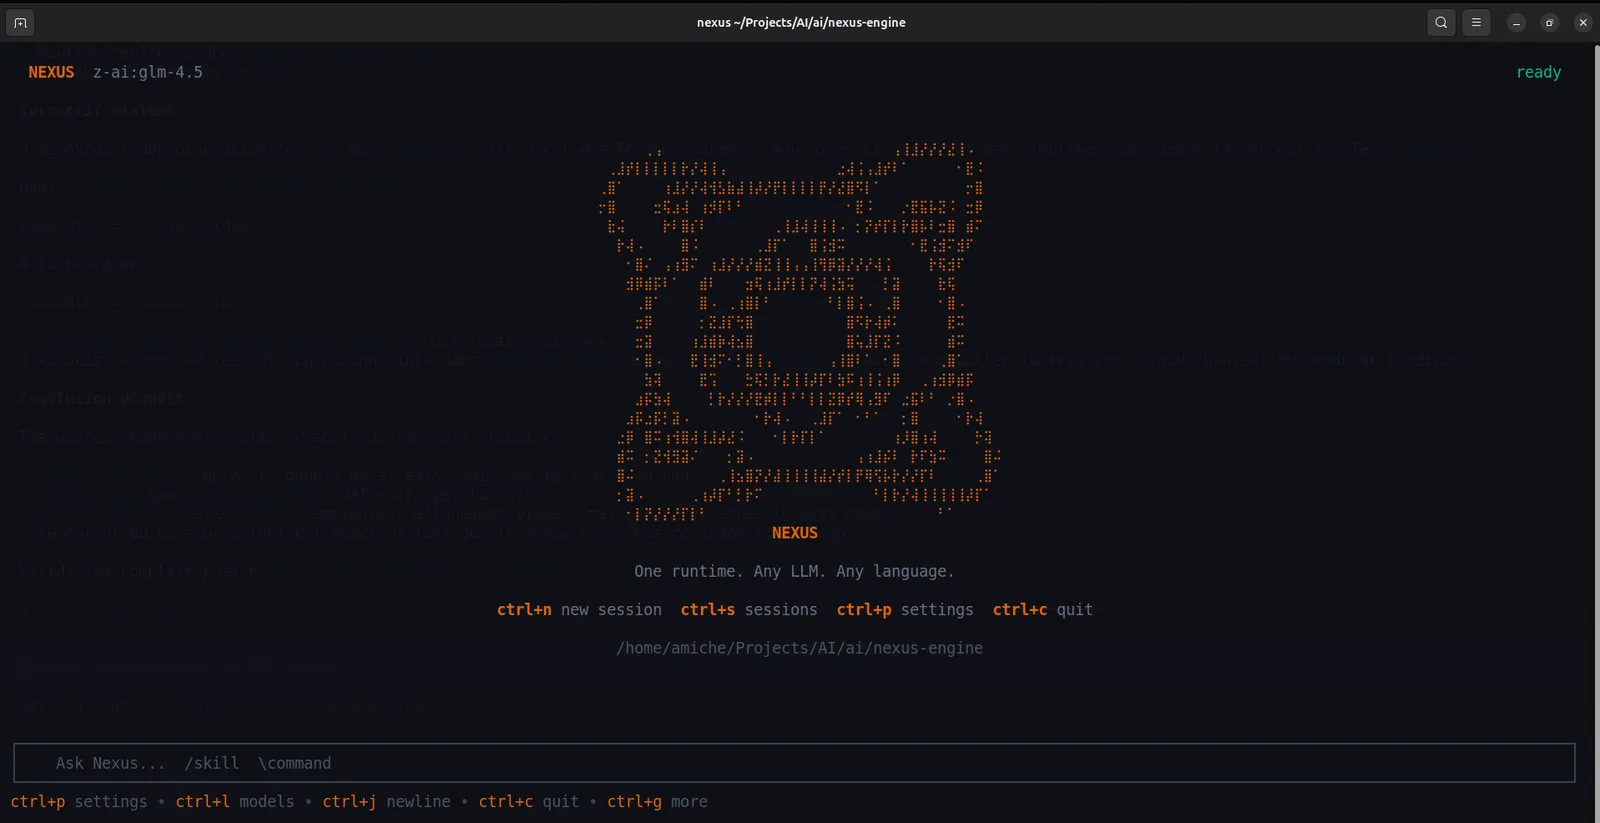This screenshot has height=823, width=1600.
Task: Click center ctrl+p settings hint
Action: click(x=905, y=610)
